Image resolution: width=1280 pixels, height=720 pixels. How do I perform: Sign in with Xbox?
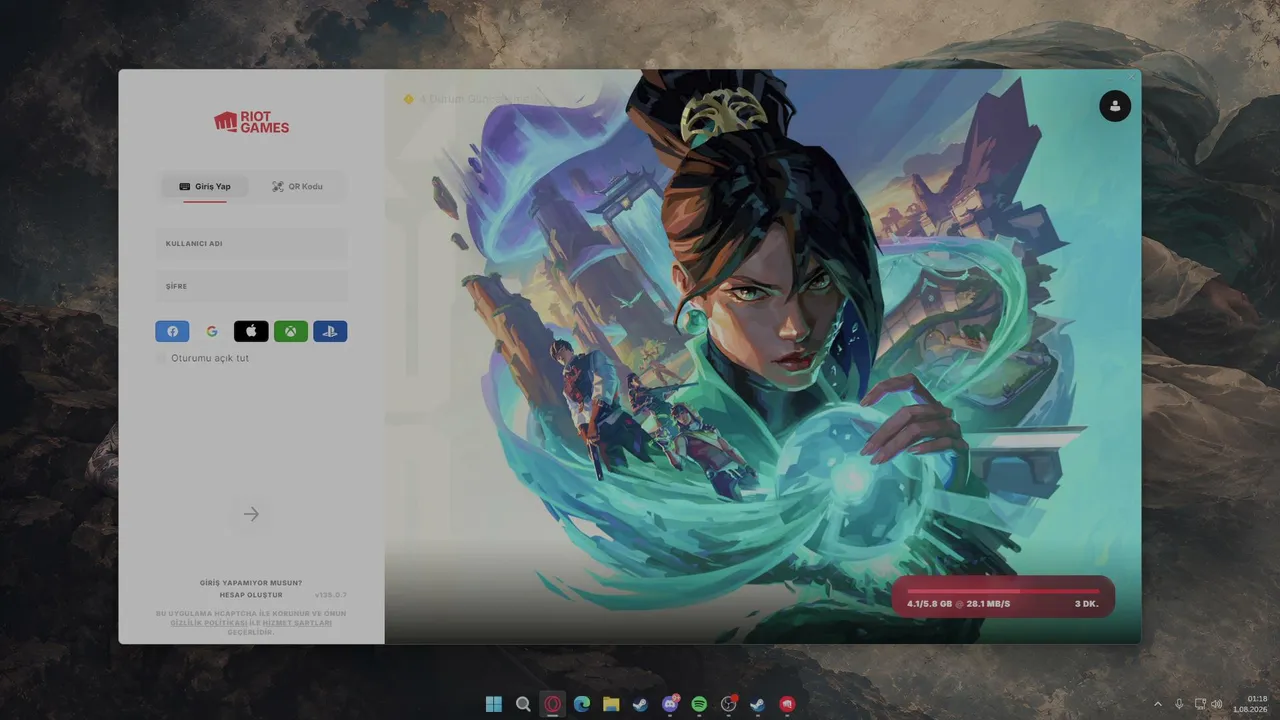click(x=291, y=331)
